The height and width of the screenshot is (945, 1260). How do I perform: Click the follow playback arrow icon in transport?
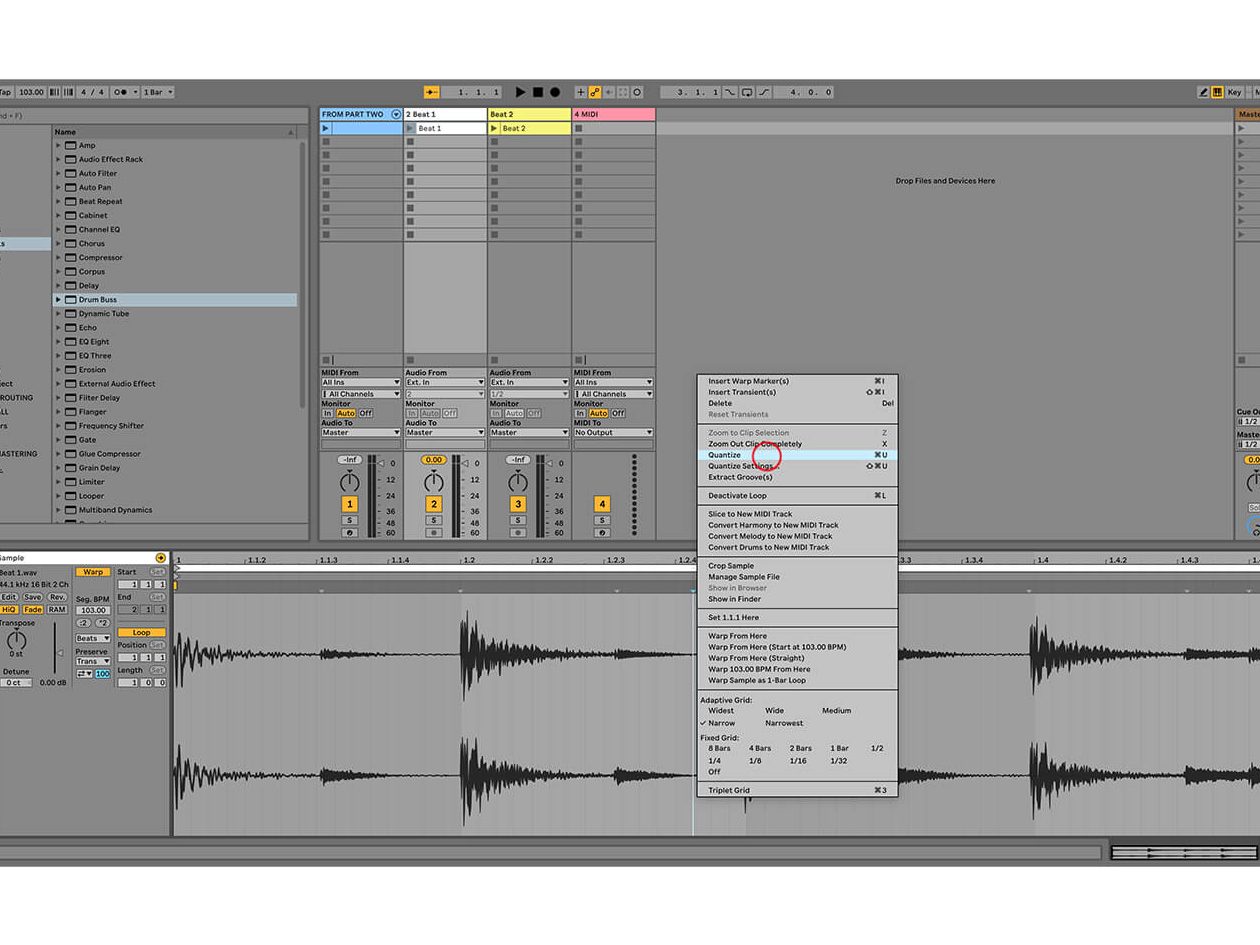point(610,92)
